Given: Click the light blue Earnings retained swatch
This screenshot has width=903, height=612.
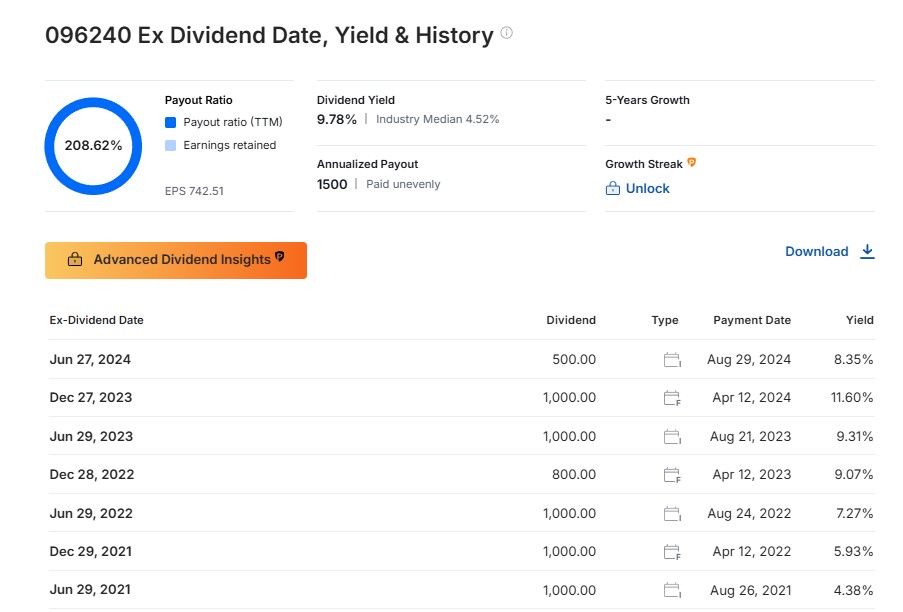Looking at the screenshot, I should [x=170, y=145].
